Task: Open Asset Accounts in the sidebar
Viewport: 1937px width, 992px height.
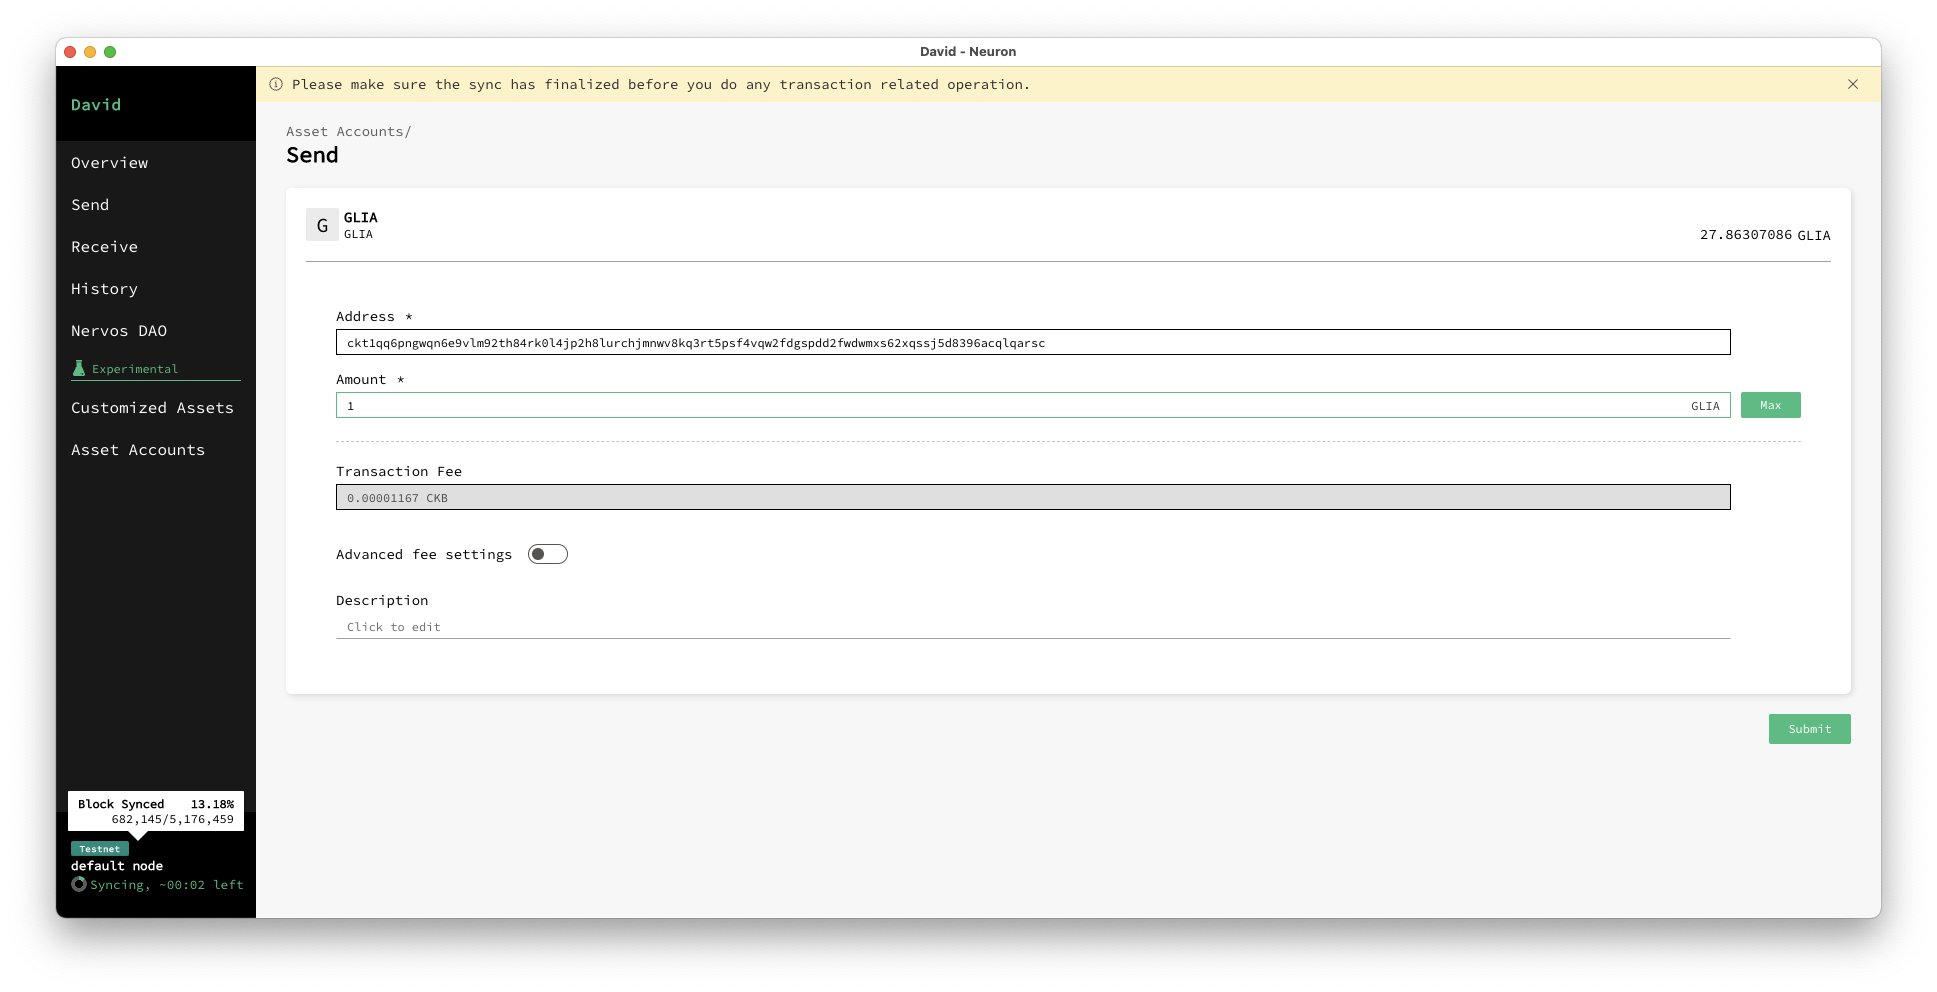Action: tap(138, 450)
